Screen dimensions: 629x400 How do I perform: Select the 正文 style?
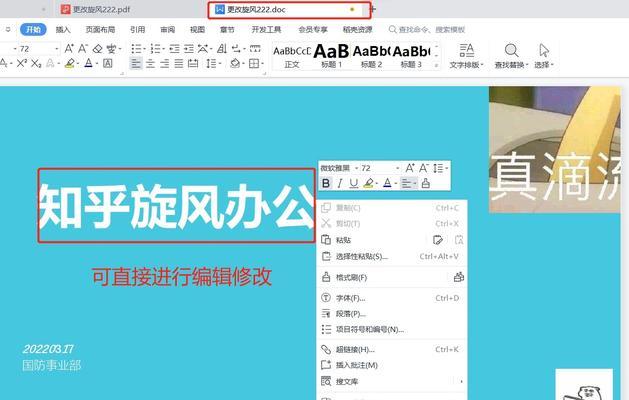292,57
